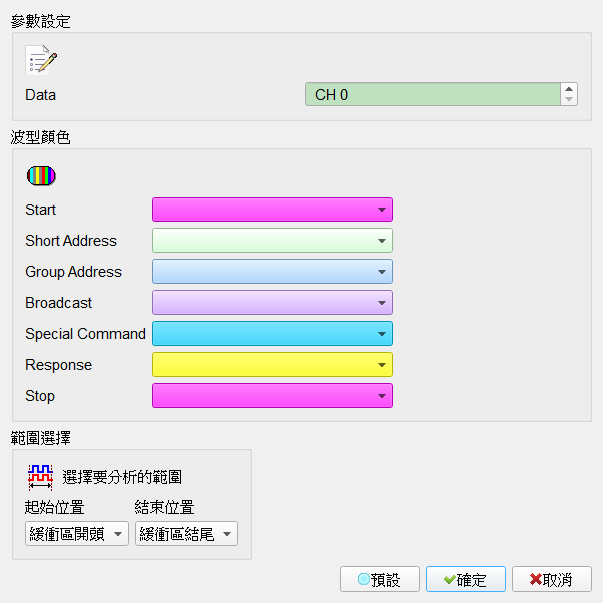The height and width of the screenshot is (603, 603).
Task: Click the range selection waveform icon
Action: (x=40, y=477)
